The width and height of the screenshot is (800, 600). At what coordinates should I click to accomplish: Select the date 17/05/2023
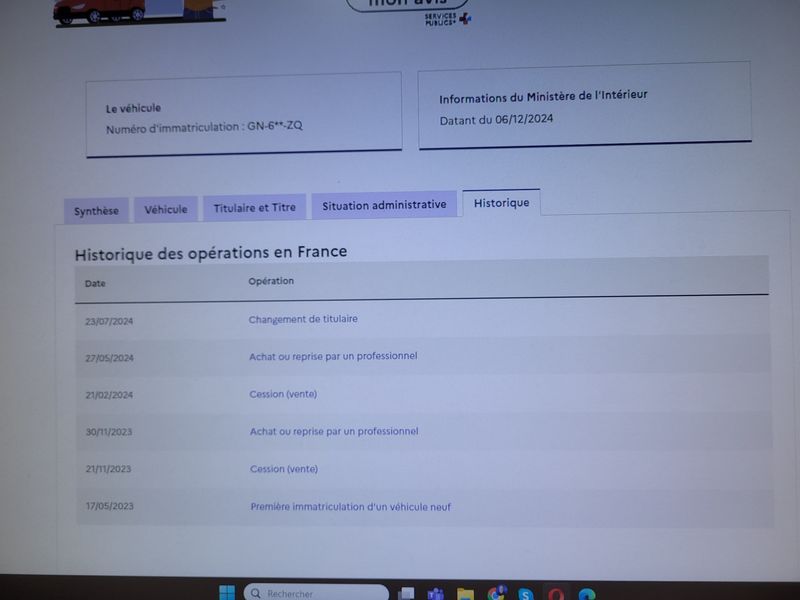coord(110,506)
